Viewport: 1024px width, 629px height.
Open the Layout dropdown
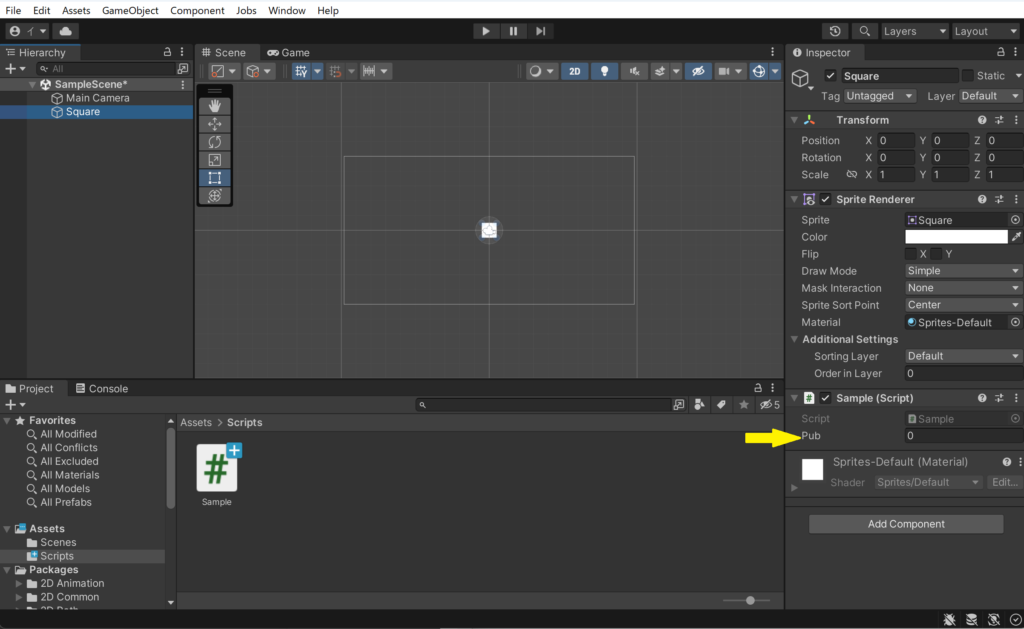pyautogui.click(x=985, y=31)
